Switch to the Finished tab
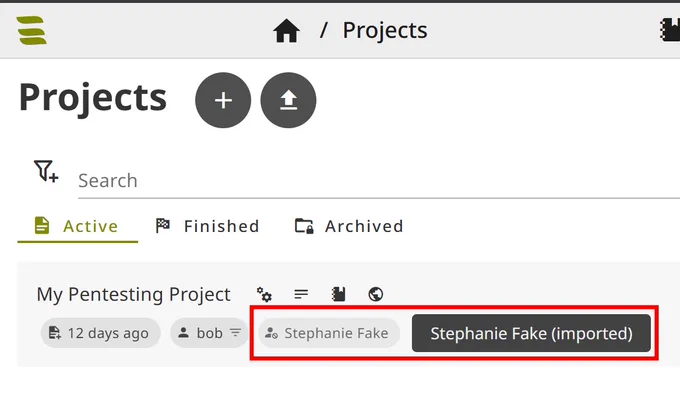Image resolution: width=680 pixels, height=415 pixels. click(207, 226)
